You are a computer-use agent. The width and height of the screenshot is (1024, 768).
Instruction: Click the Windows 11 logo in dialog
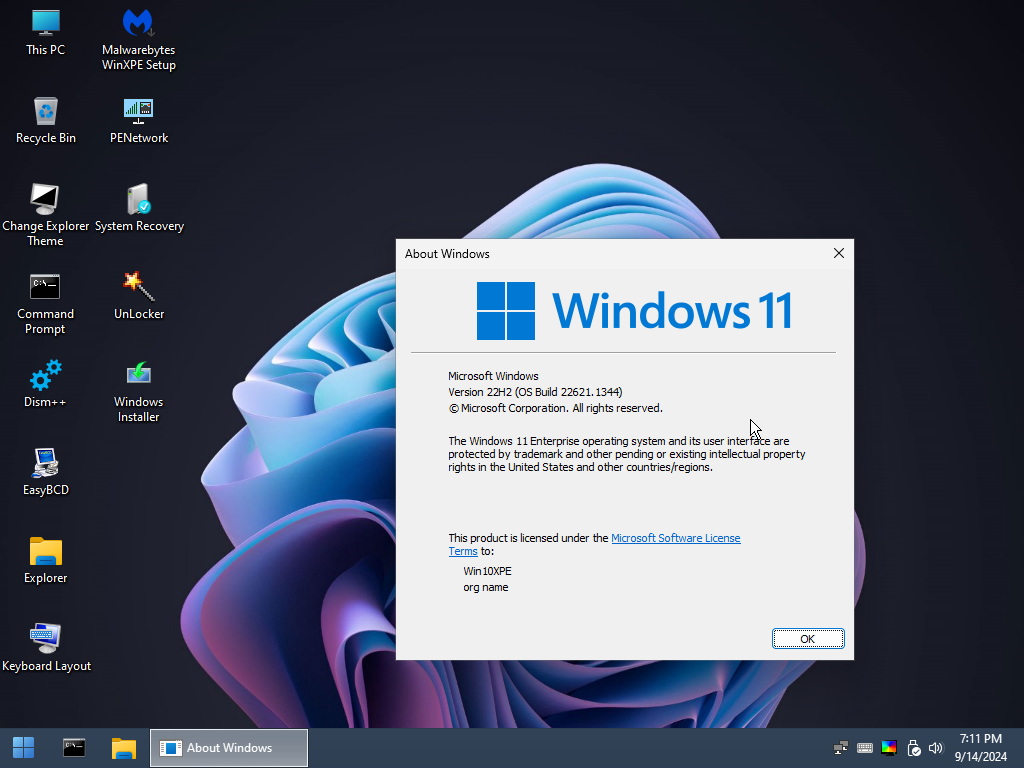634,311
